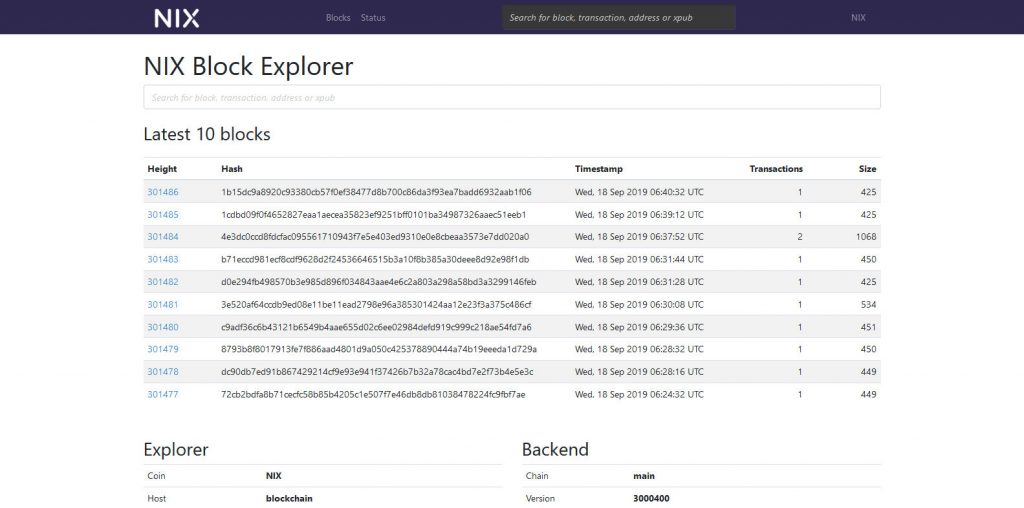Click timestamp 06:30:08 UTC
1024x508 pixels.
click(x=639, y=305)
